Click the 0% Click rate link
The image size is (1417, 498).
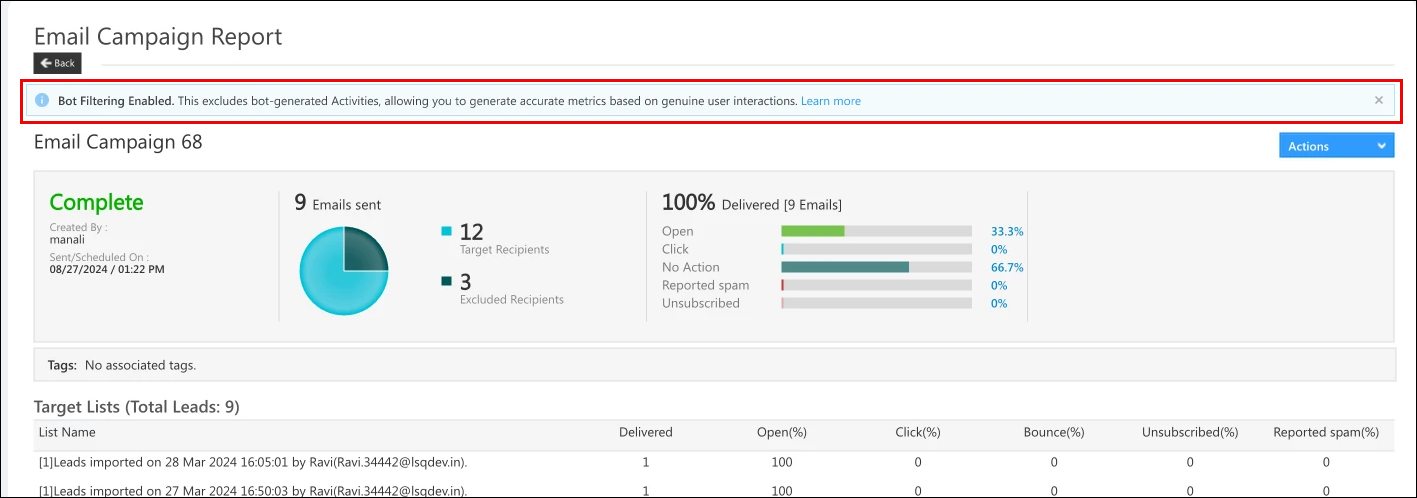click(998, 249)
